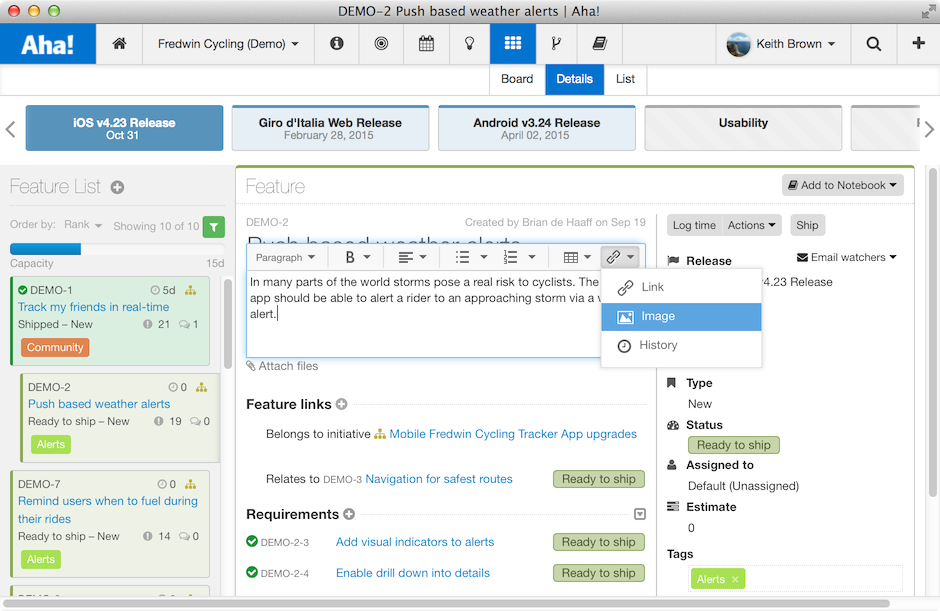Open Add visual indicators to alerts link
This screenshot has width=940, height=611.
coord(415,541)
